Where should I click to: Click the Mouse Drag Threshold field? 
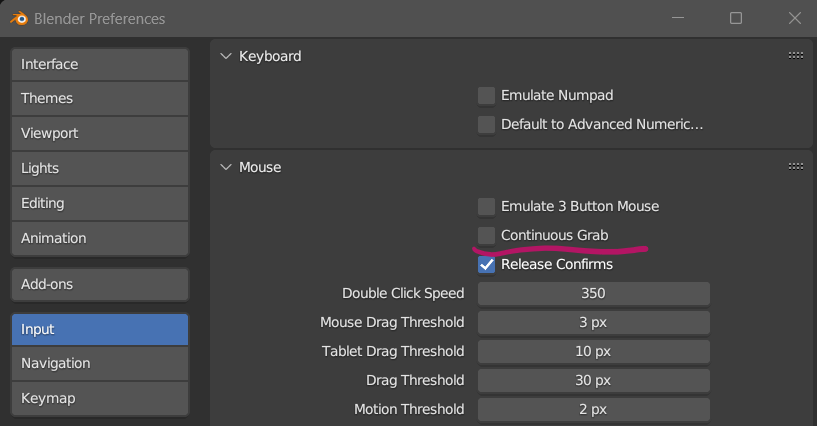pos(593,323)
